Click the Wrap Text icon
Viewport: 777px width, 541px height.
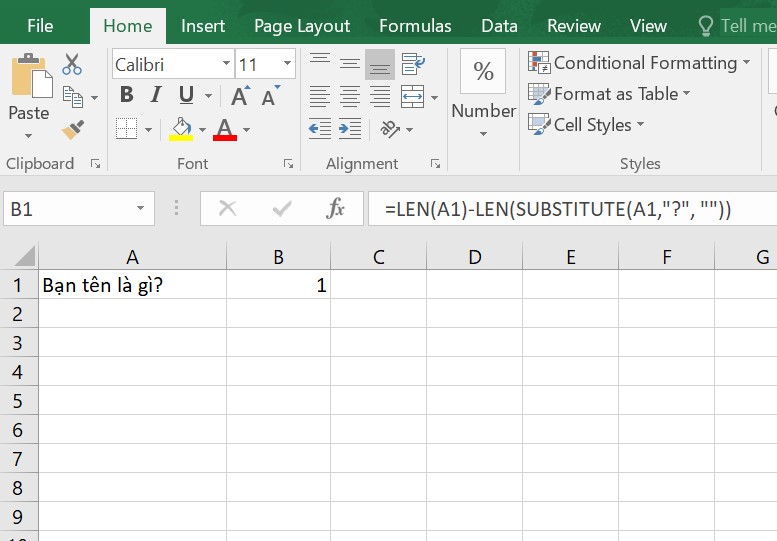click(413, 64)
